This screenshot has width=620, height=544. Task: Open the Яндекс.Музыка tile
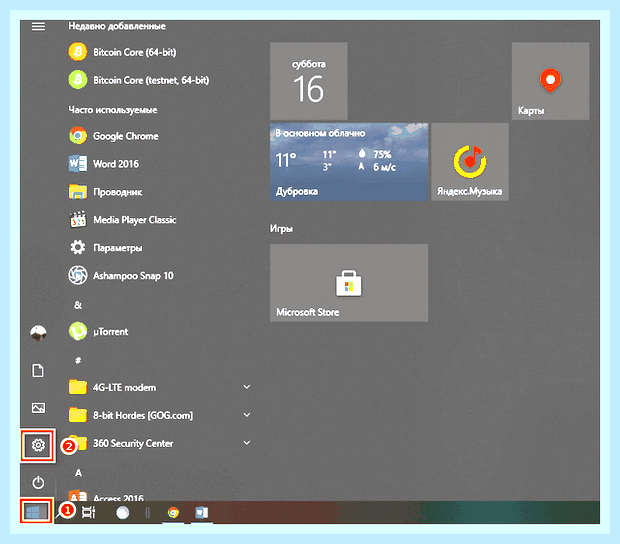pyautogui.click(x=470, y=162)
